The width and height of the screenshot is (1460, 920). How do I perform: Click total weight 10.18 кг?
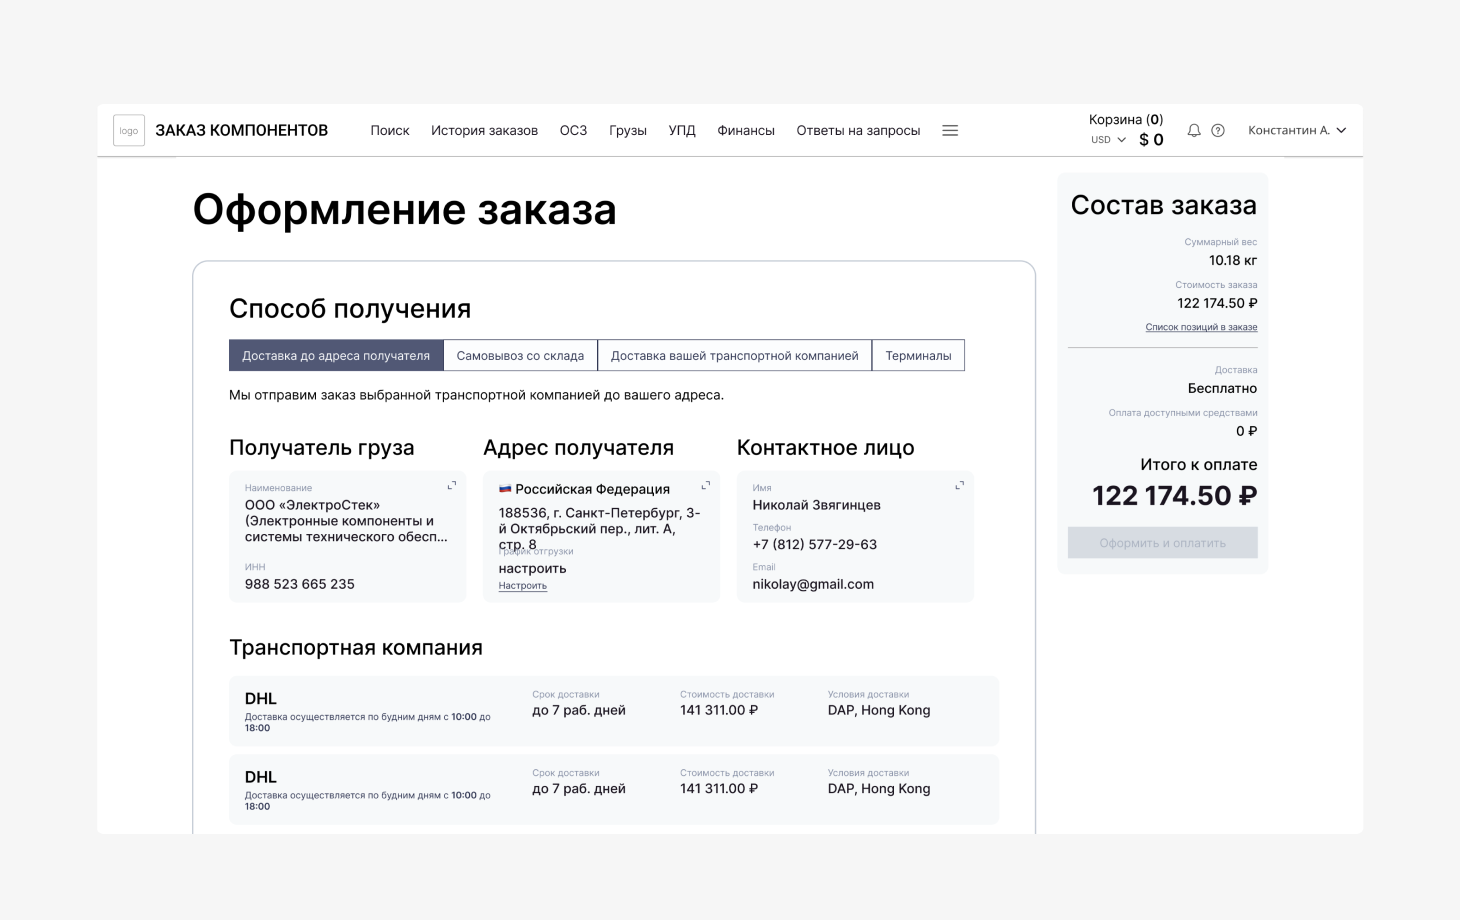[1233, 260]
